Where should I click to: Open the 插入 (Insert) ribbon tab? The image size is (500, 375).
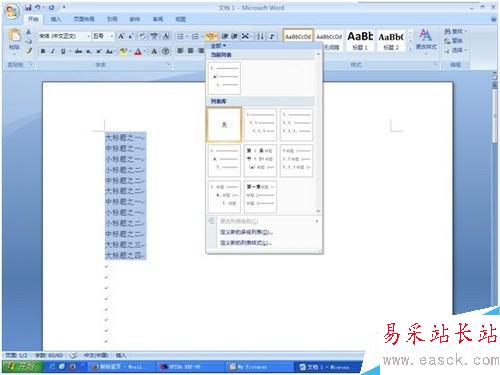[56, 19]
